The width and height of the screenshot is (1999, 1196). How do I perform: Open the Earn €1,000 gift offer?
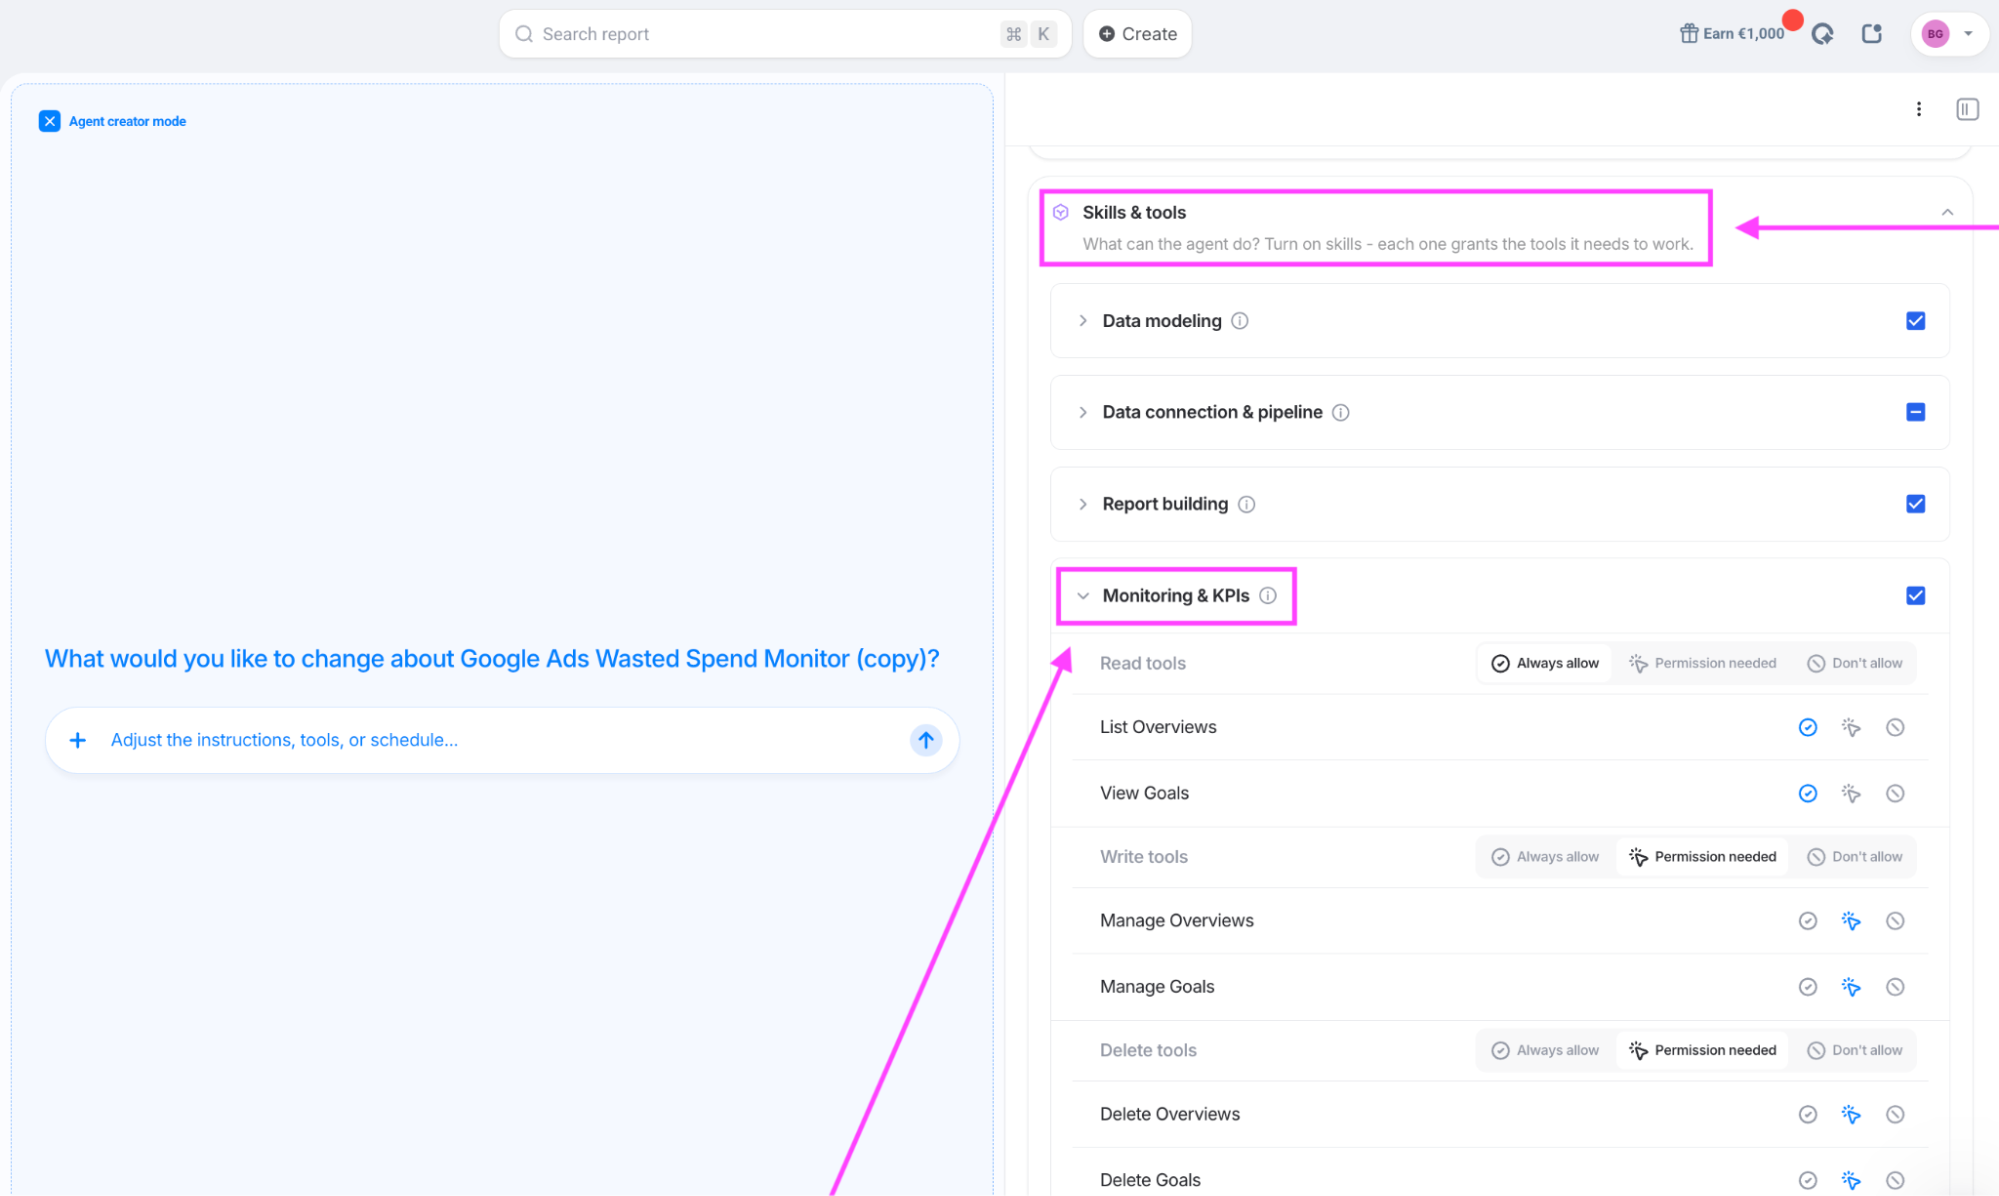tap(1732, 33)
